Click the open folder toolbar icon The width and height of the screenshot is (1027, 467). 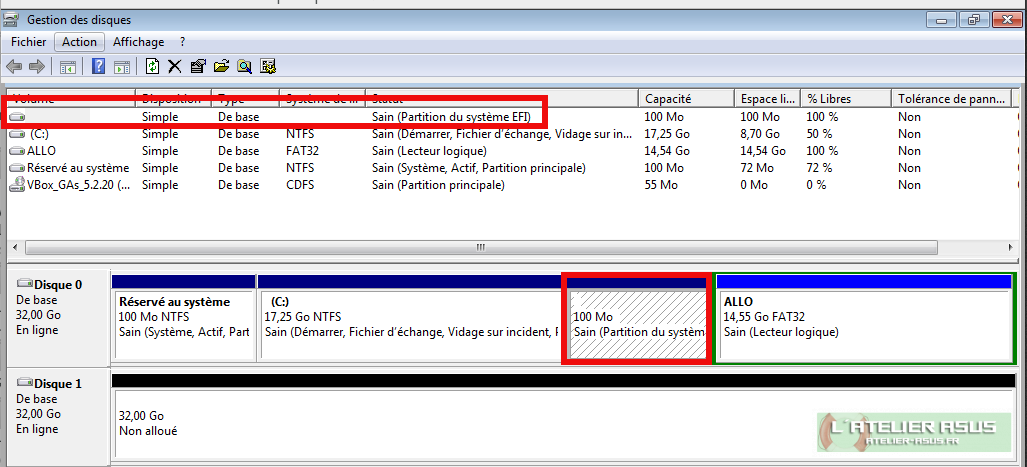[221, 67]
